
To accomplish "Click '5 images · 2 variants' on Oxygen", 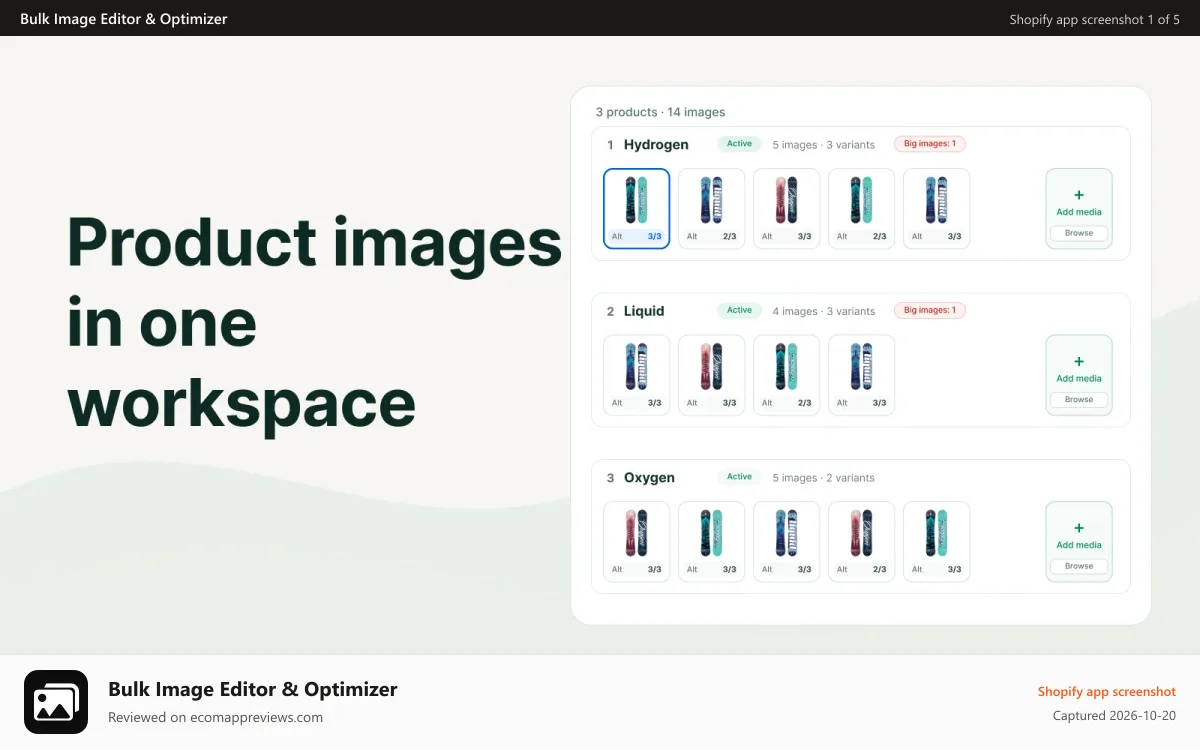I will (823, 478).
